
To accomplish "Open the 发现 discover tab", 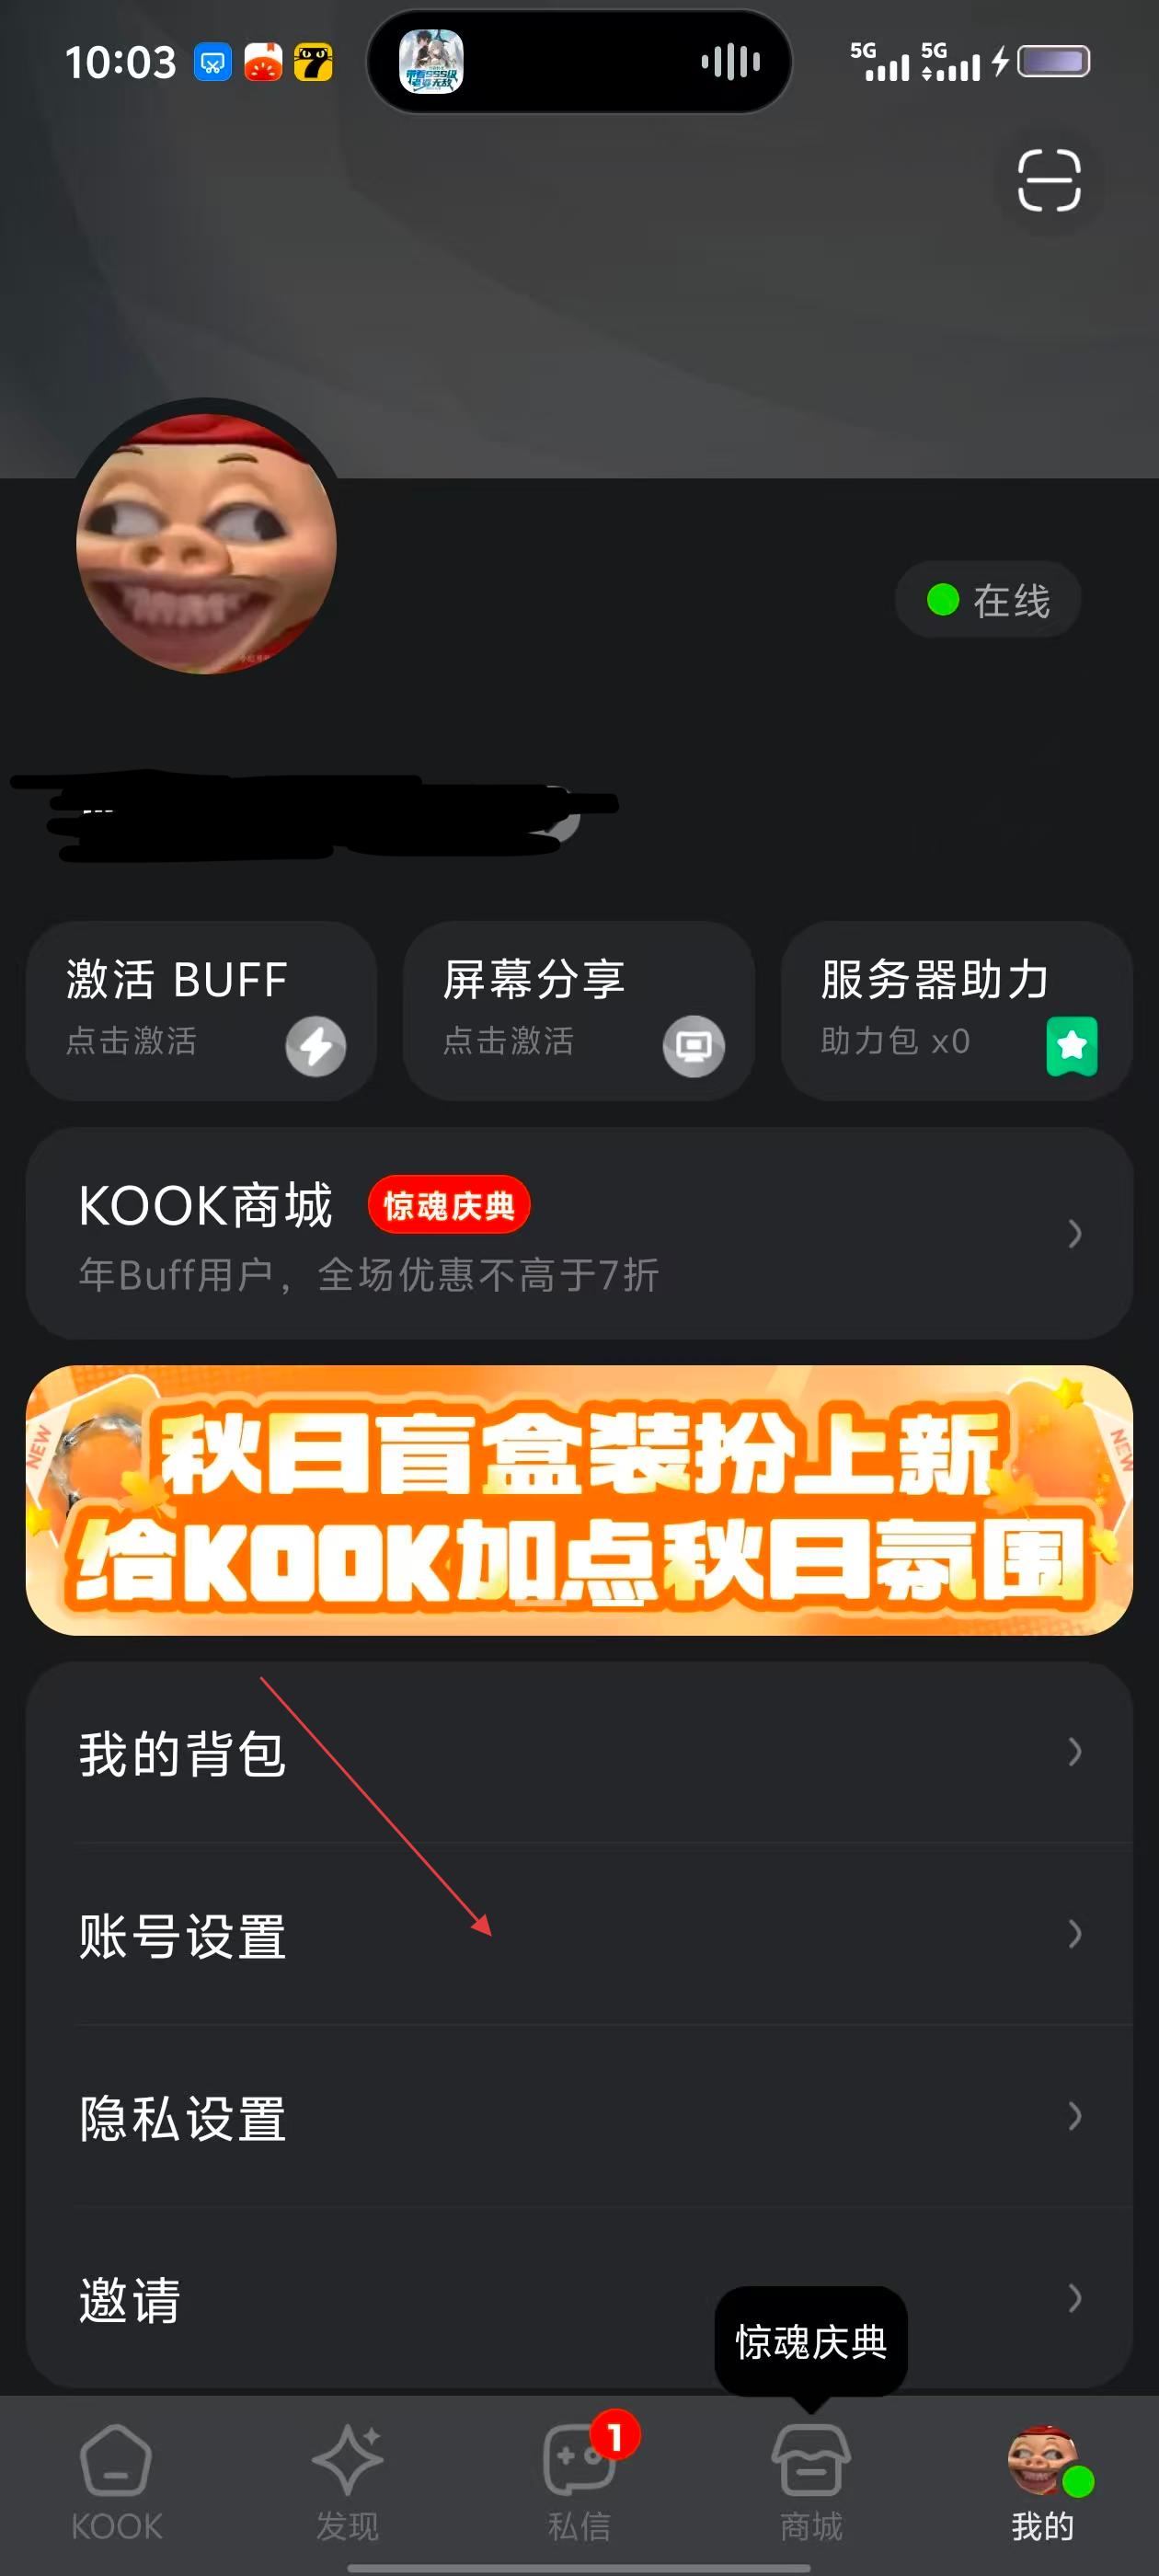I will (x=347, y=2481).
